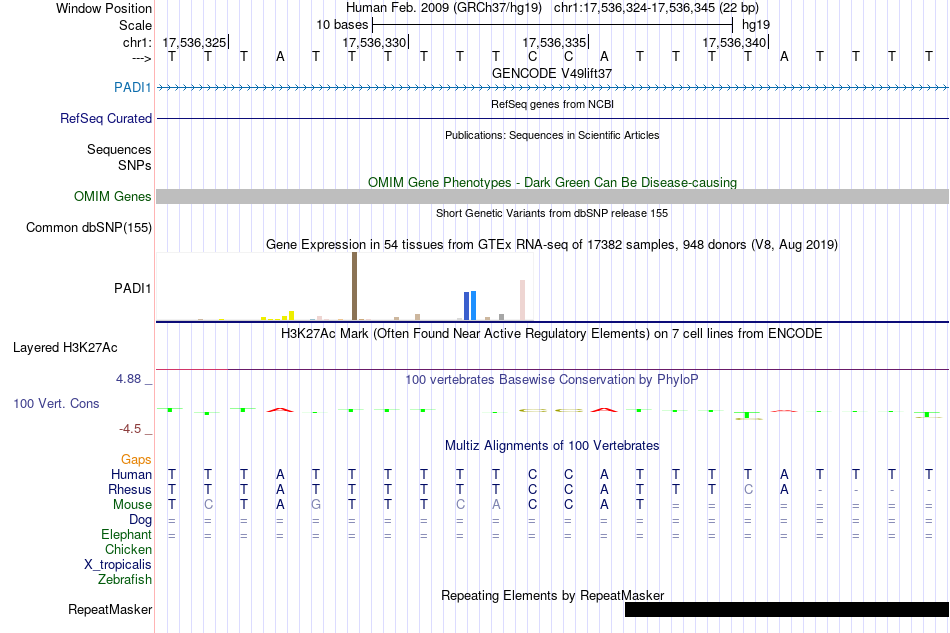Click the hg19 label beside the scale bar
The image size is (950, 633).
pyautogui.click(x=756, y=25)
